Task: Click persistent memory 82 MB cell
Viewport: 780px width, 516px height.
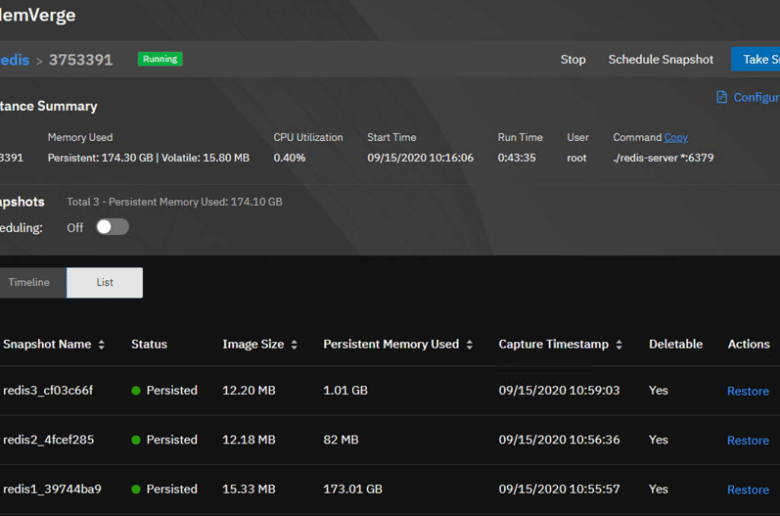Action: click(x=341, y=440)
